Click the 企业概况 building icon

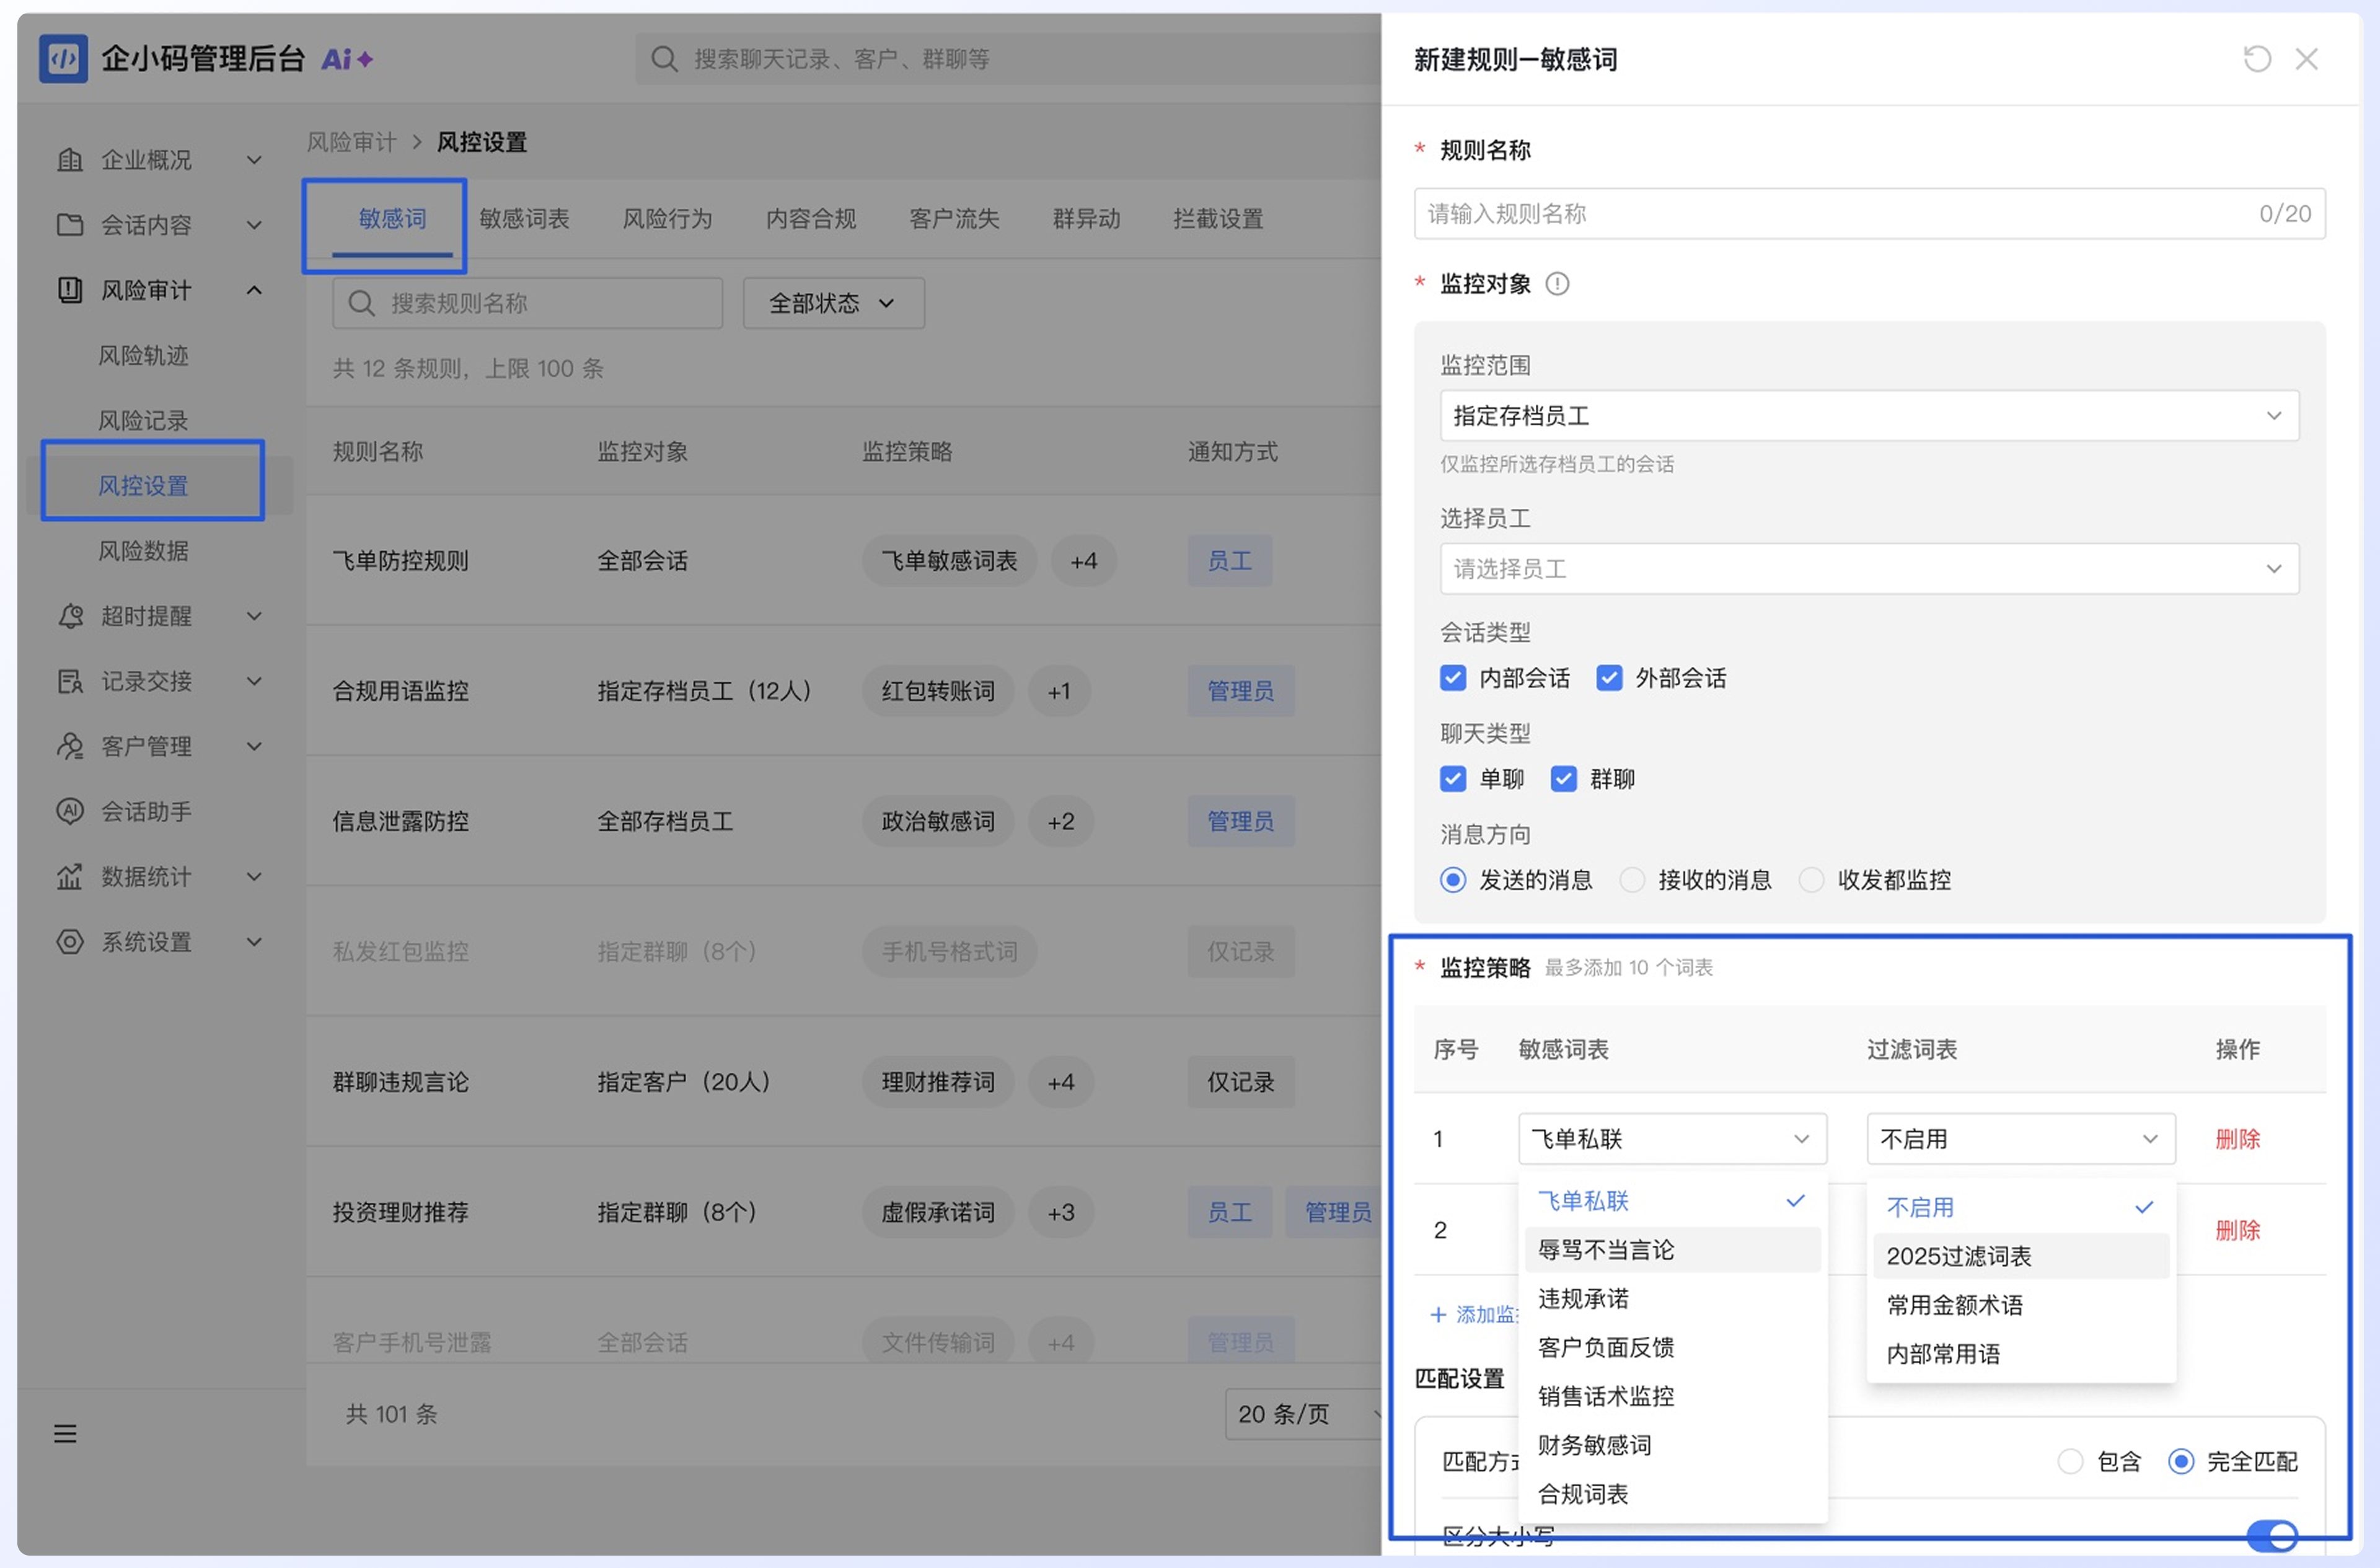[x=69, y=159]
